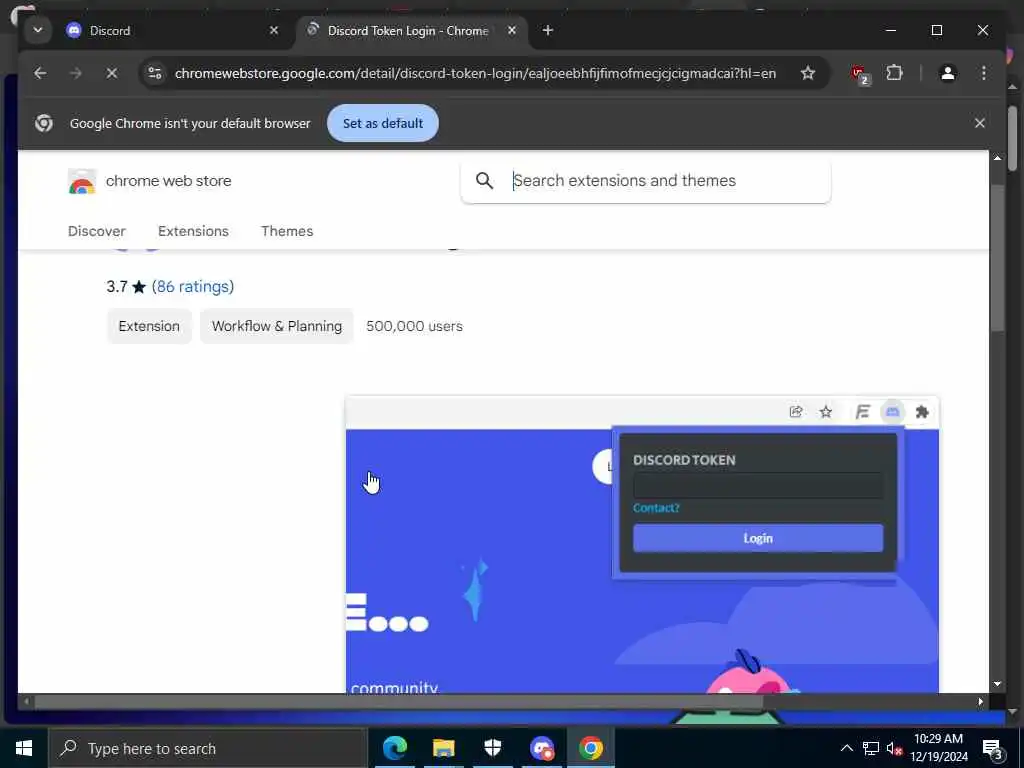View site information icon in address bar
This screenshot has width=1024, height=768.
pyautogui.click(x=155, y=73)
